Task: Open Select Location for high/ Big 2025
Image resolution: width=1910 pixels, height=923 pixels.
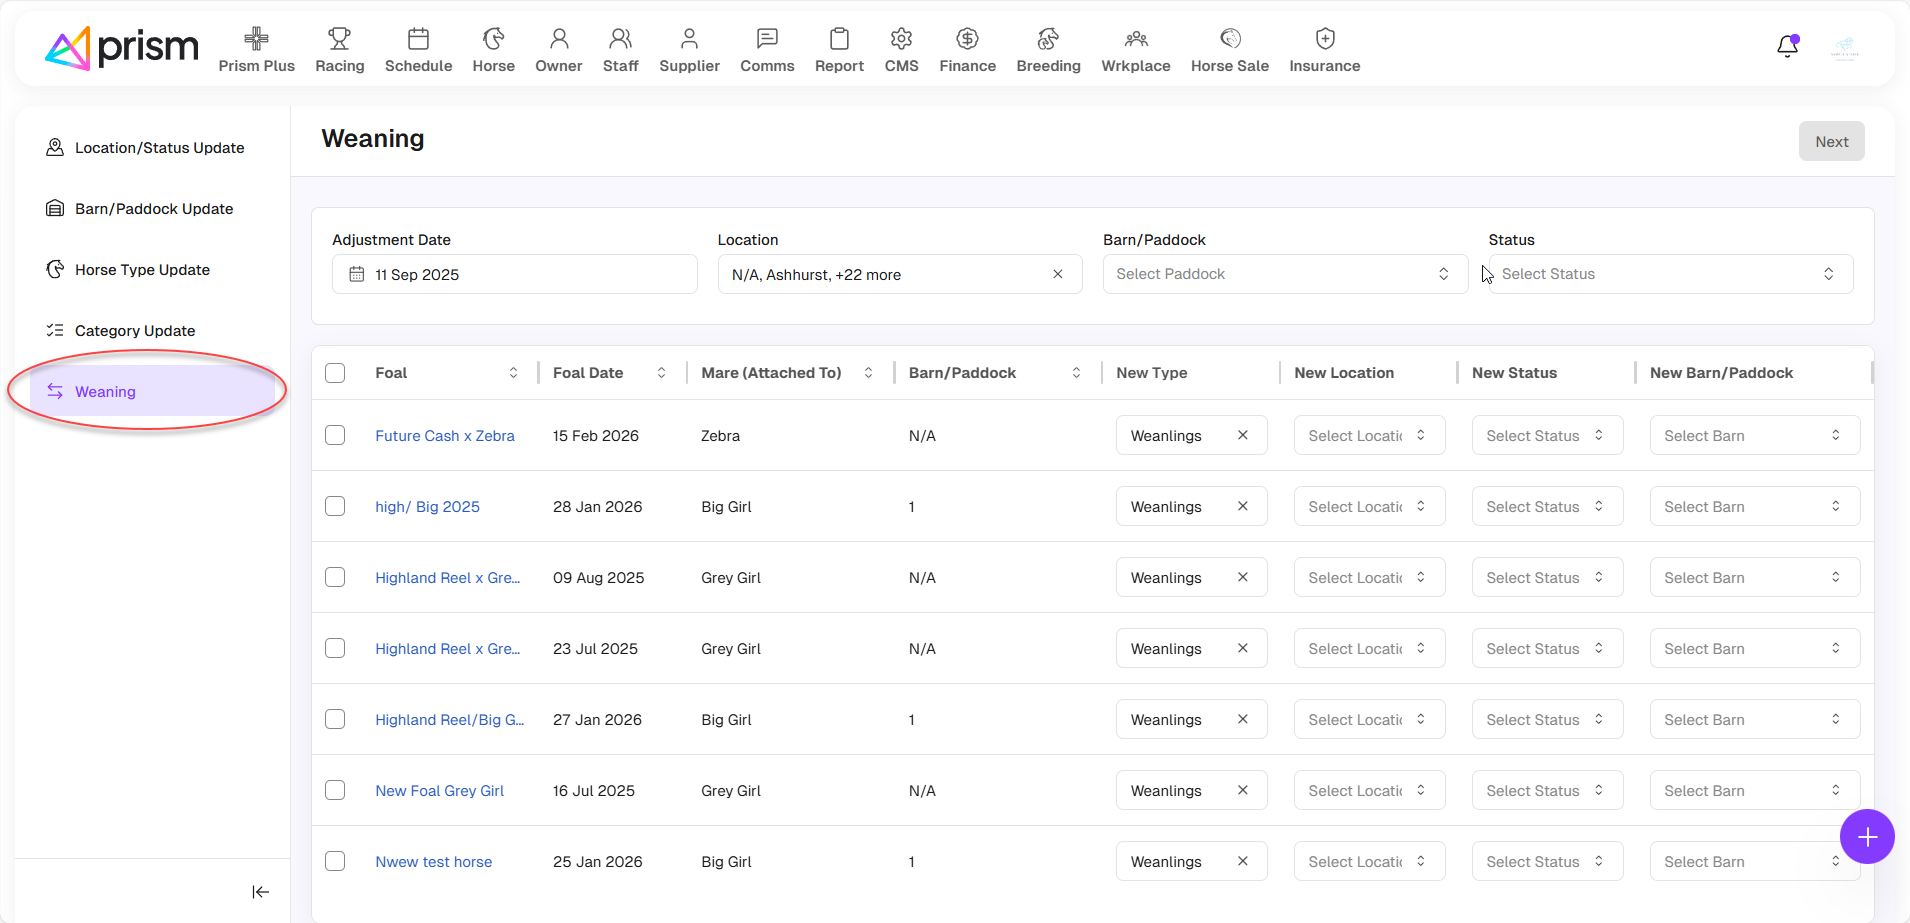Action: (x=1368, y=507)
